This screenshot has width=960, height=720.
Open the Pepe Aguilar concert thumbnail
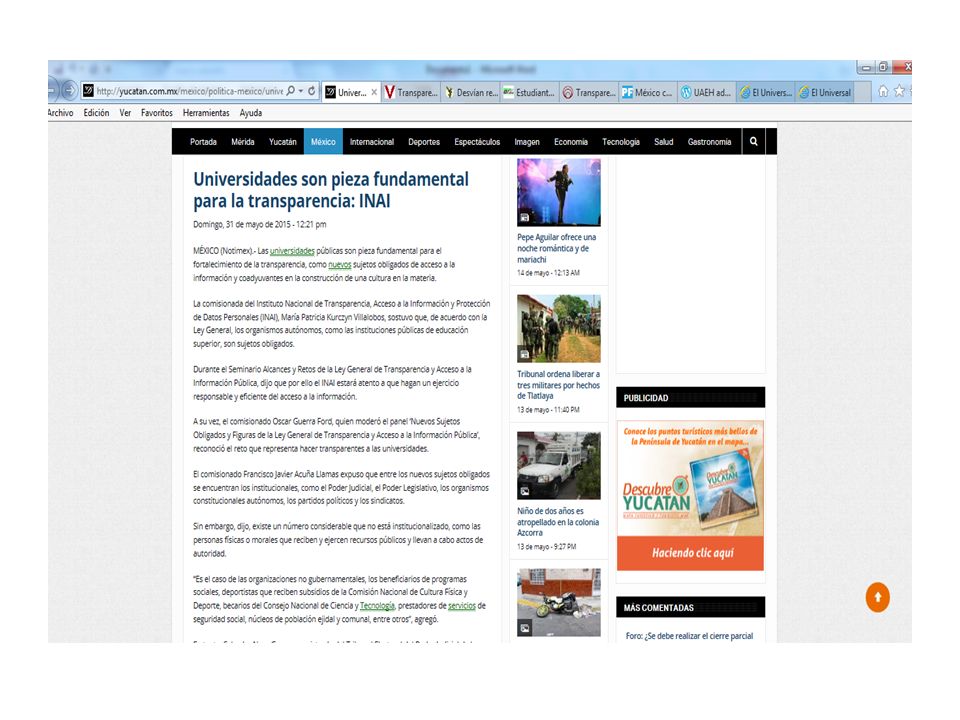pyautogui.click(x=559, y=192)
